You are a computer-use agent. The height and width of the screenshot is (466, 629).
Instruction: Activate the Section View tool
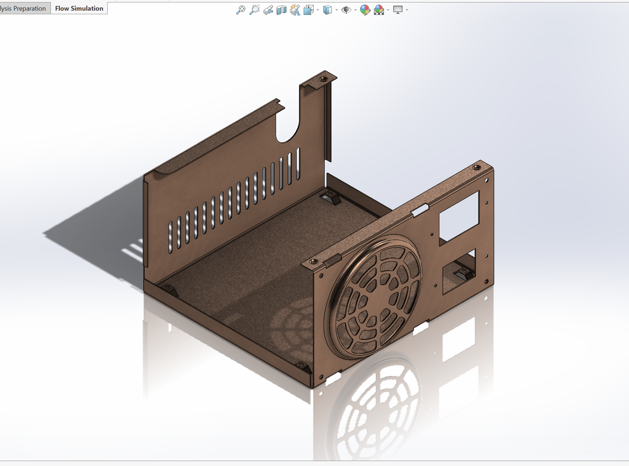(x=281, y=10)
